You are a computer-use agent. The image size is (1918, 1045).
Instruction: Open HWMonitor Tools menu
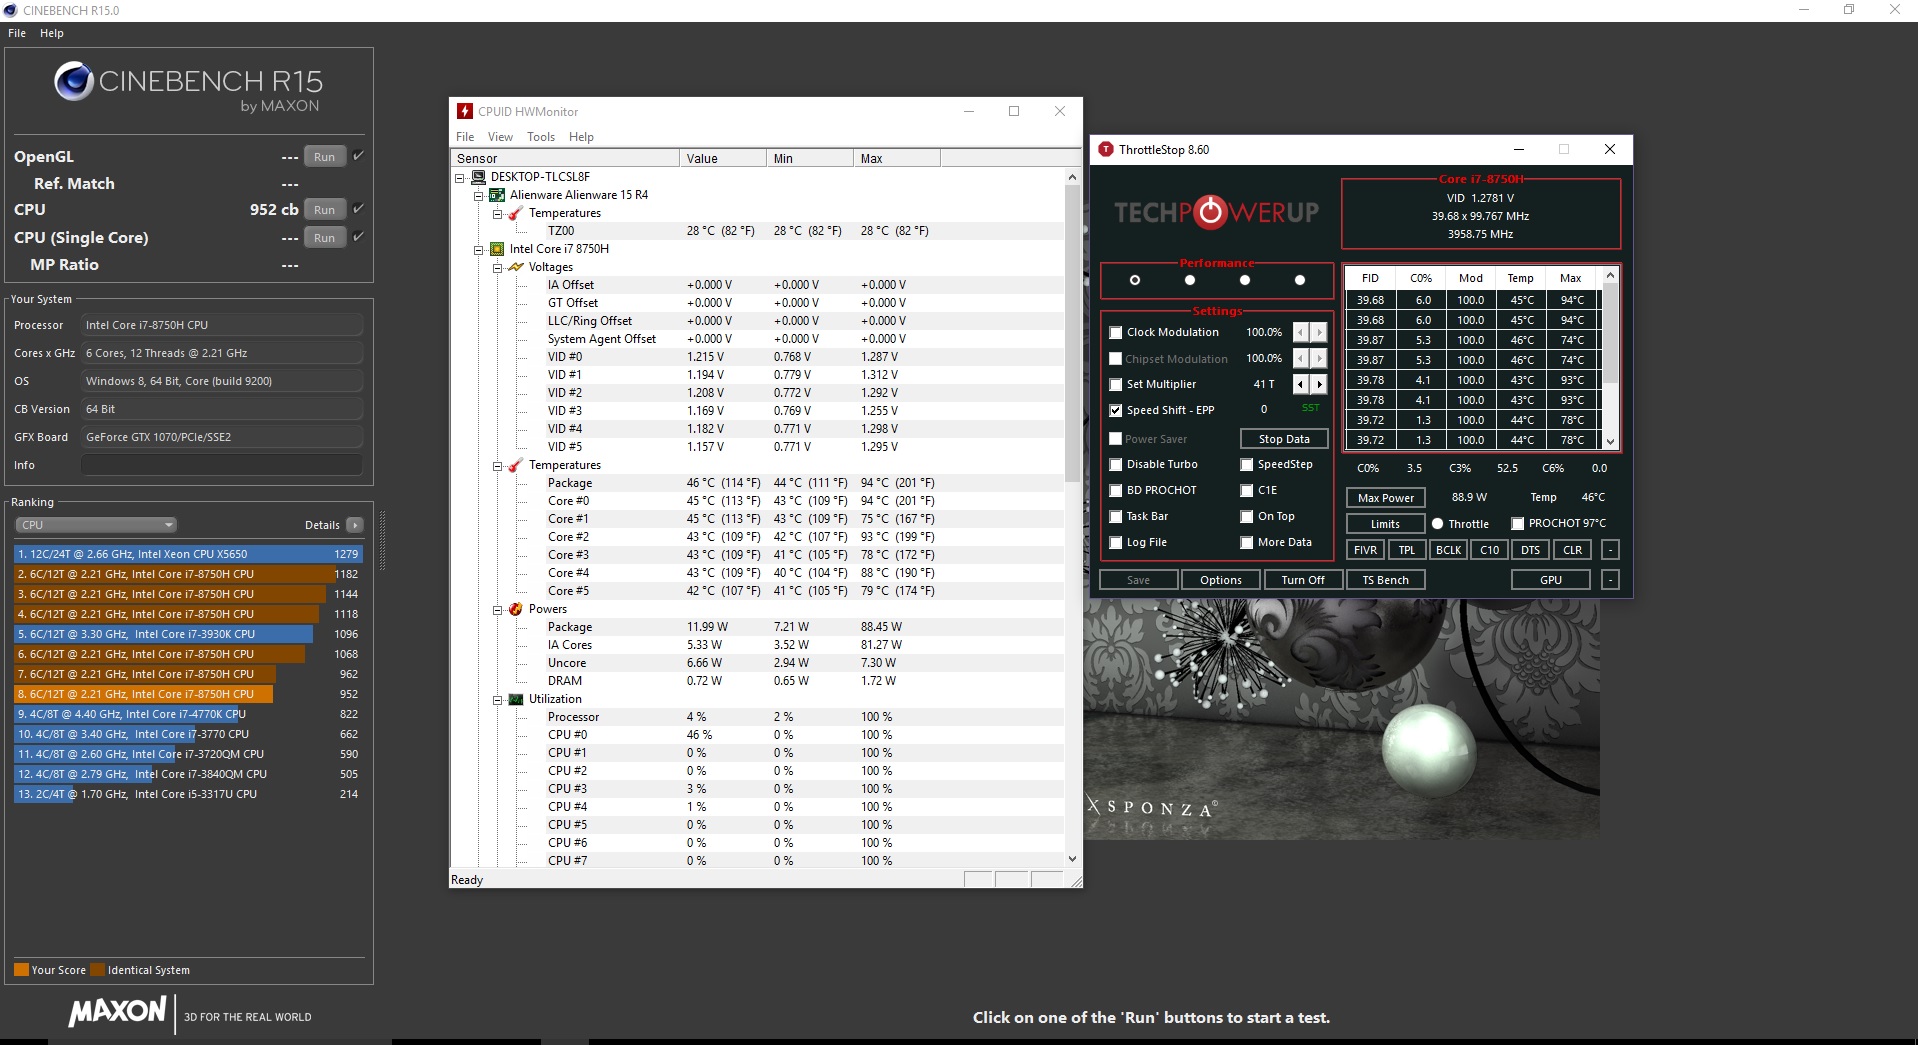pyautogui.click(x=541, y=137)
